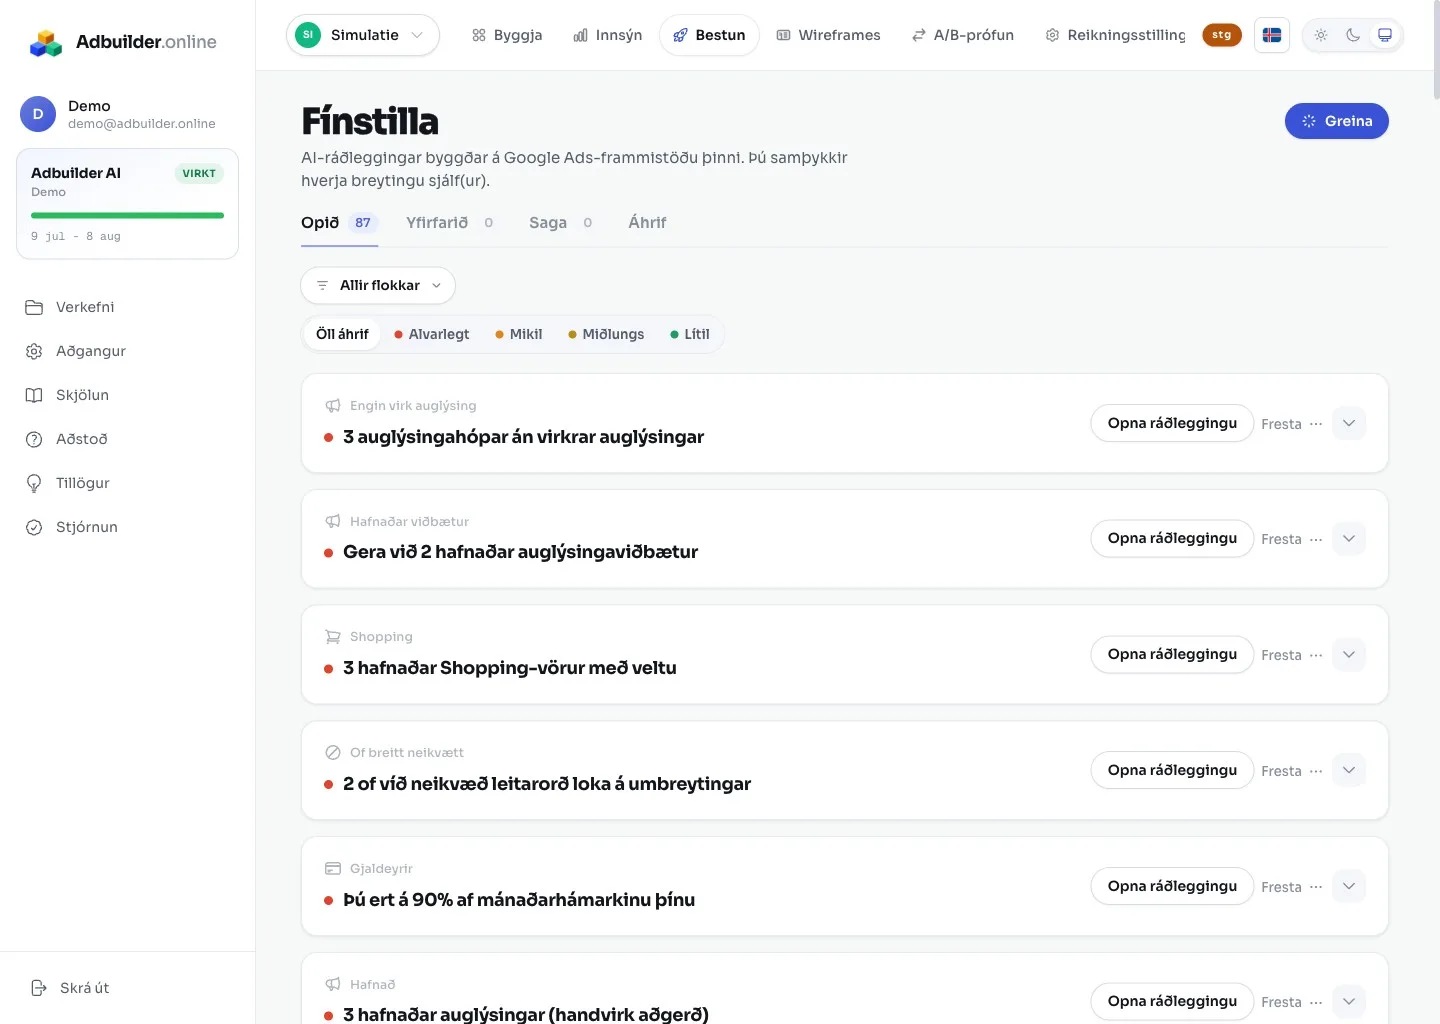Open the Simulatie project dropdown
Viewport: 1440px width, 1024px height.
[363, 35]
